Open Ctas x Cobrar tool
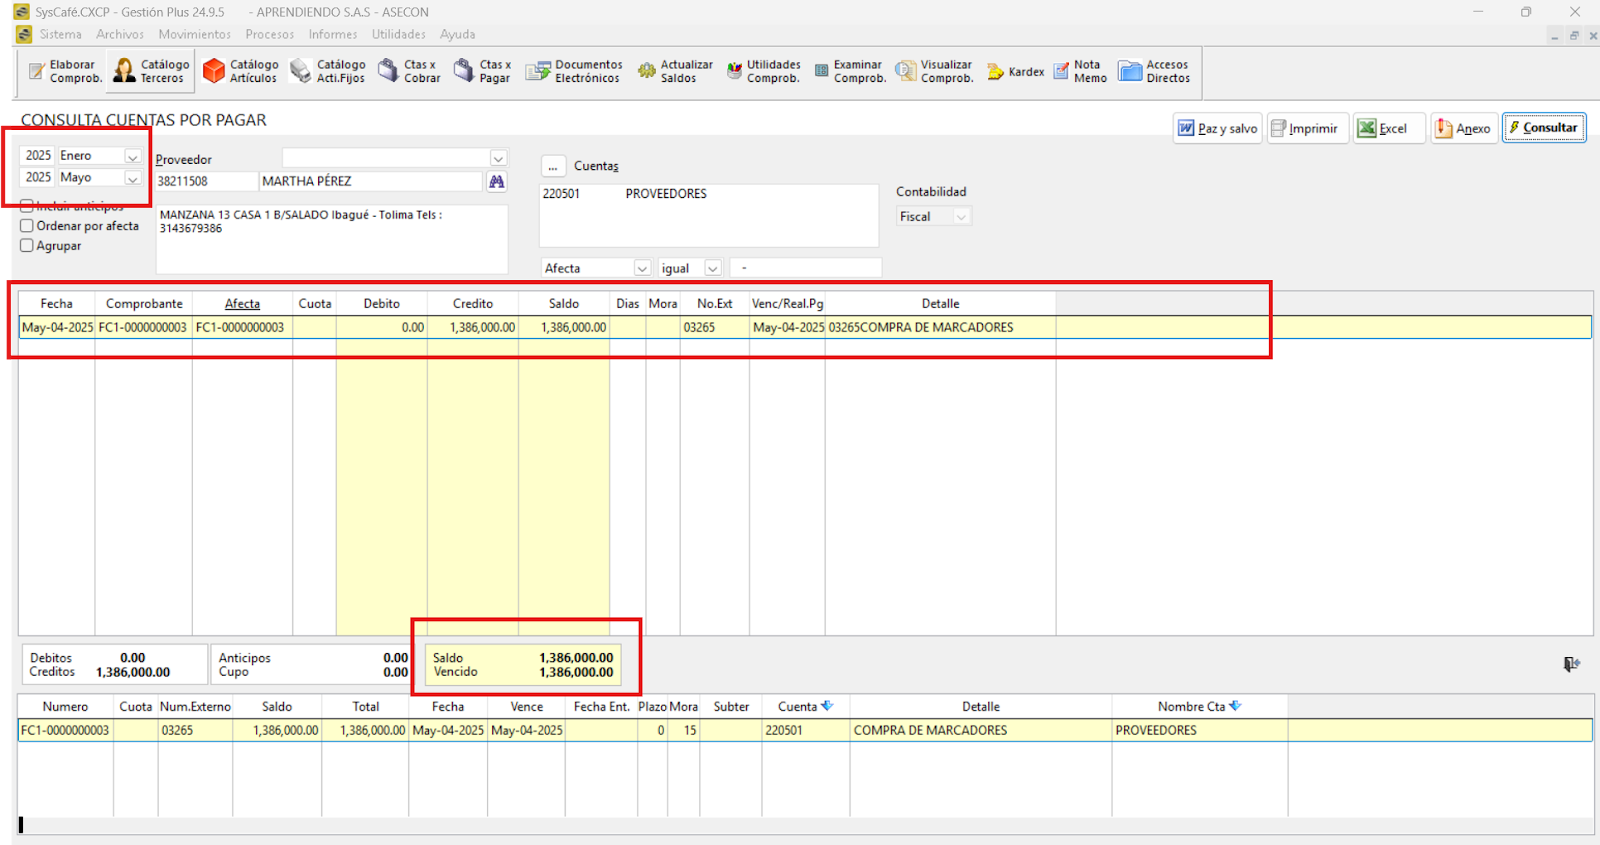 [409, 71]
